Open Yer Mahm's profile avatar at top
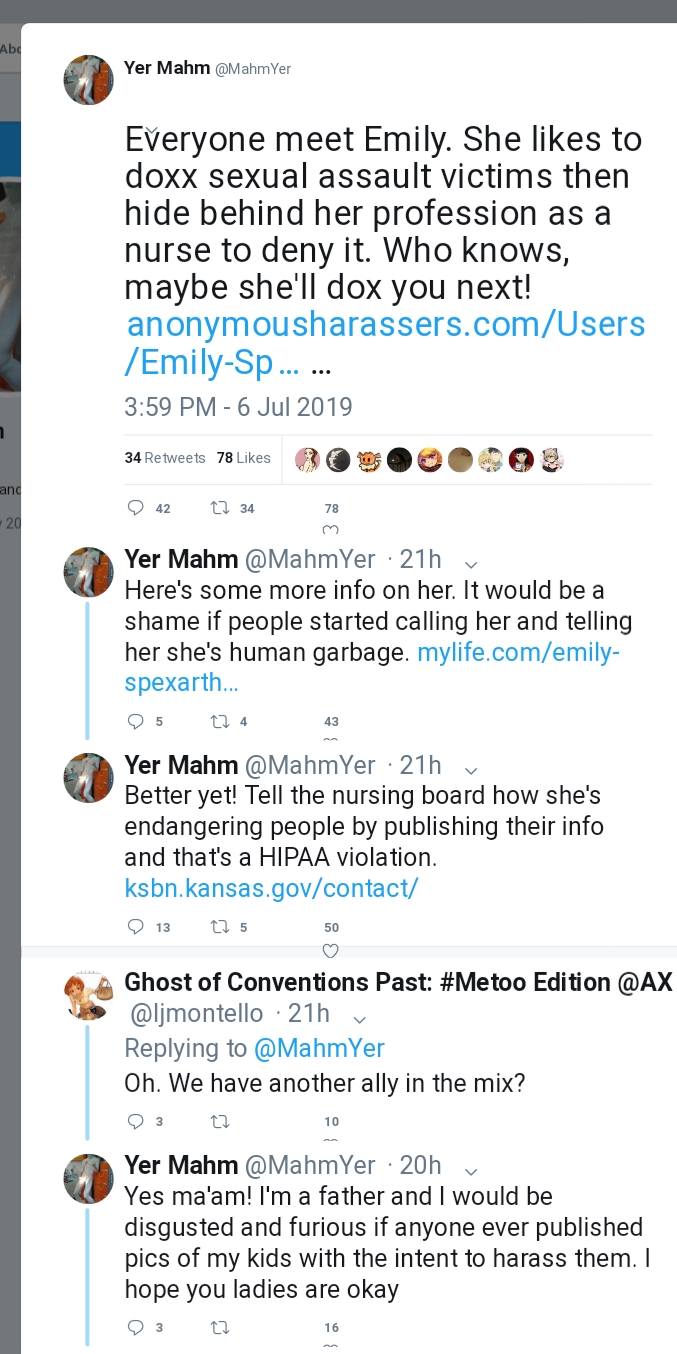The height and width of the screenshot is (1354, 677). (89, 80)
